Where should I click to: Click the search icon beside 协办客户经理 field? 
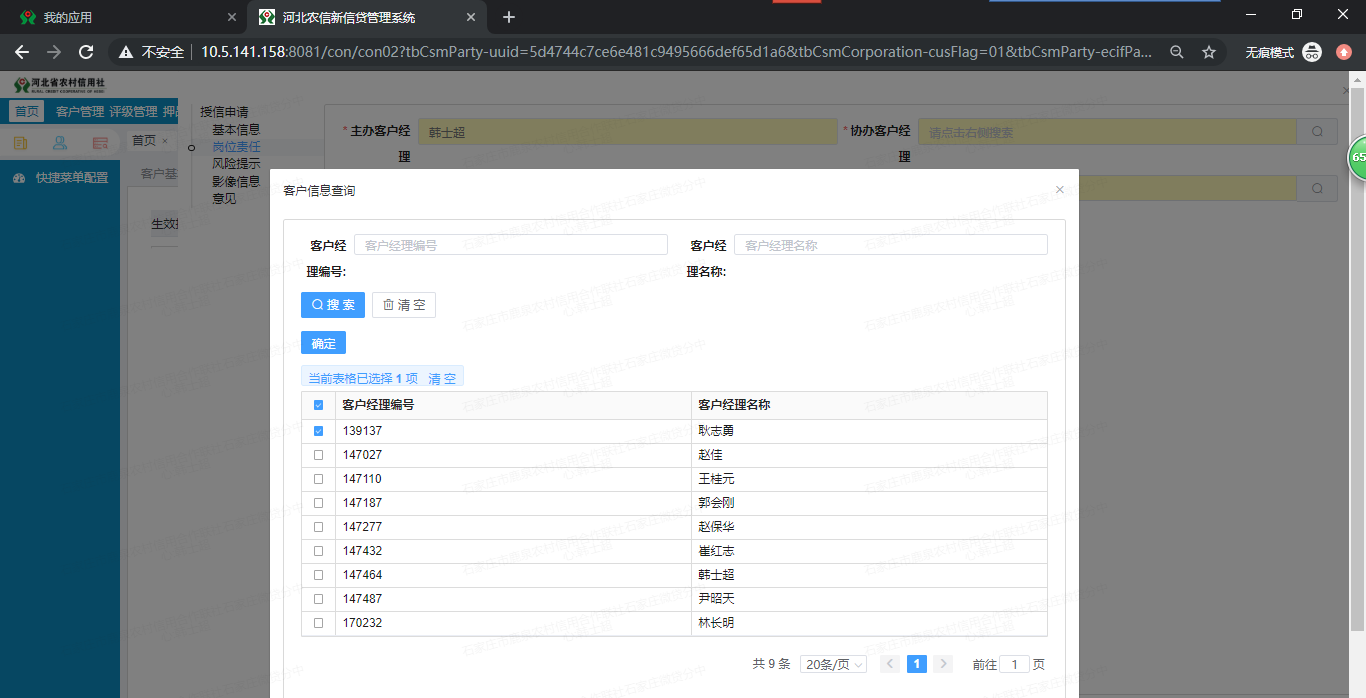pos(1317,132)
